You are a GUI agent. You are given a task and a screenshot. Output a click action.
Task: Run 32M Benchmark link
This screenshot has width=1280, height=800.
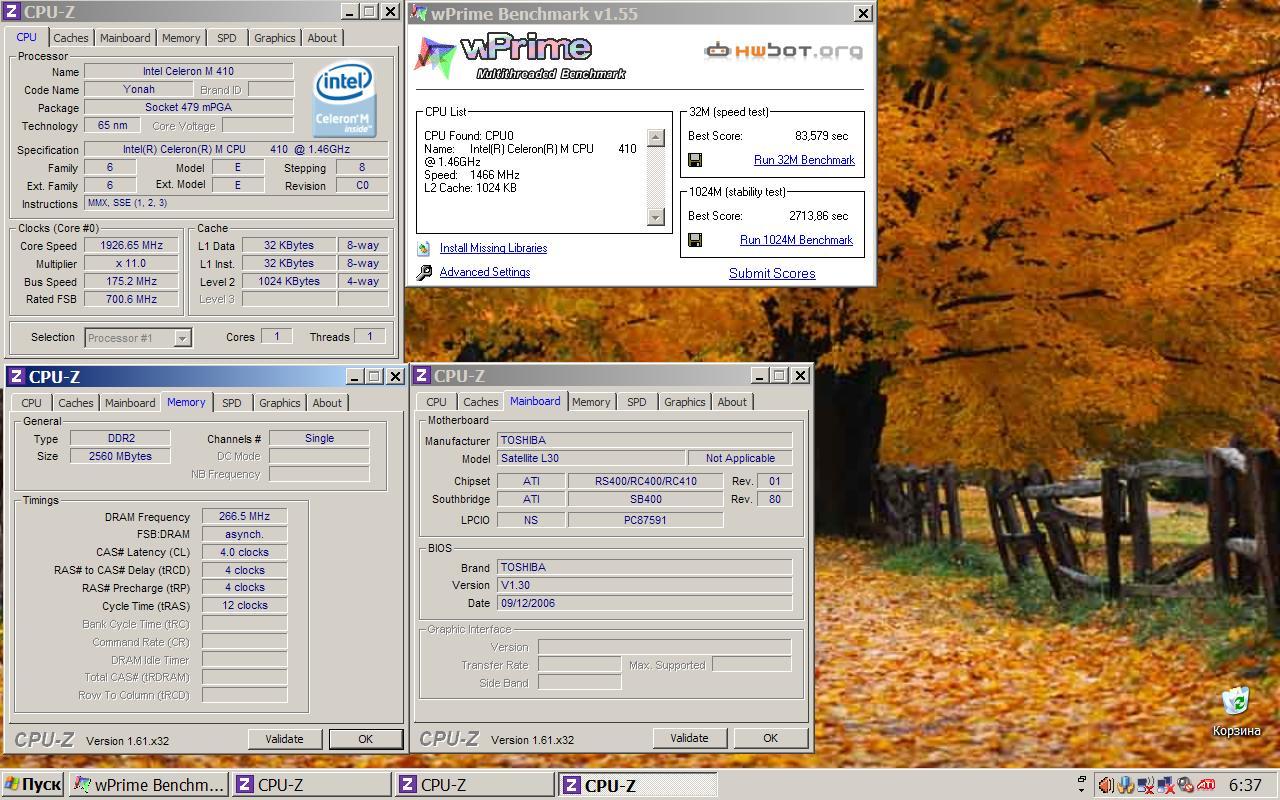(x=804, y=160)
